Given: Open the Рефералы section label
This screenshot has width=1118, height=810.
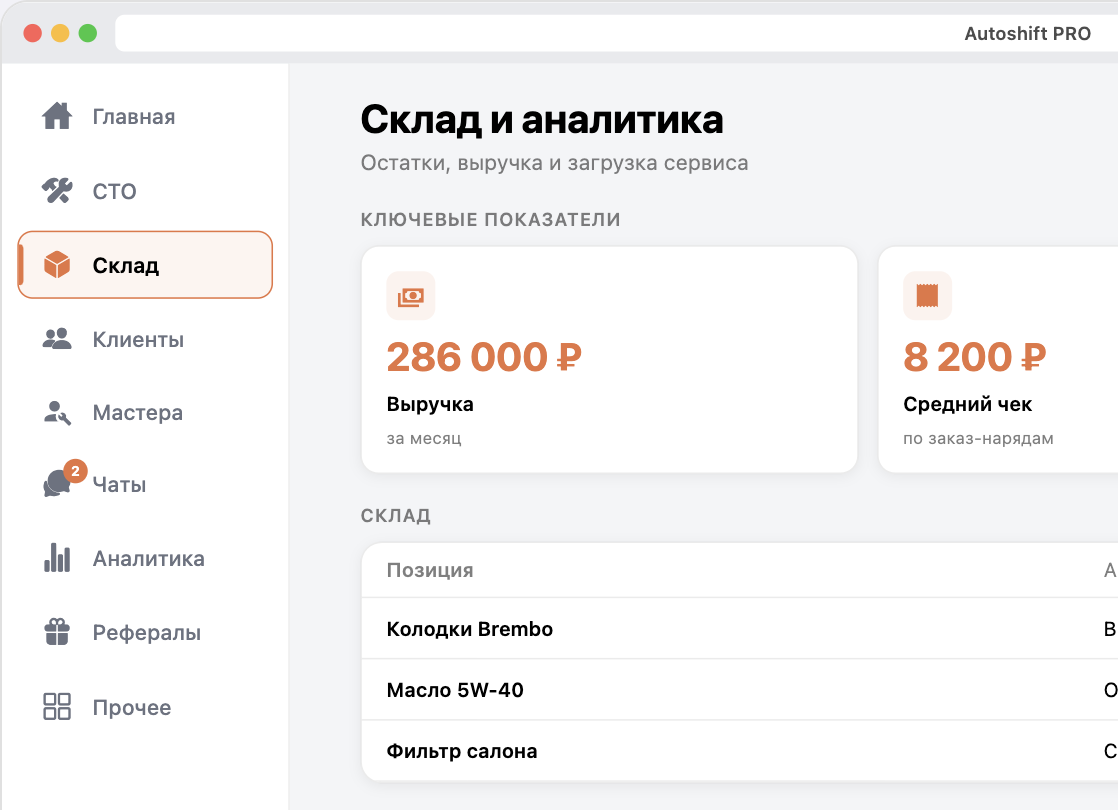Looking at the screenshot, I should (147, 632).
